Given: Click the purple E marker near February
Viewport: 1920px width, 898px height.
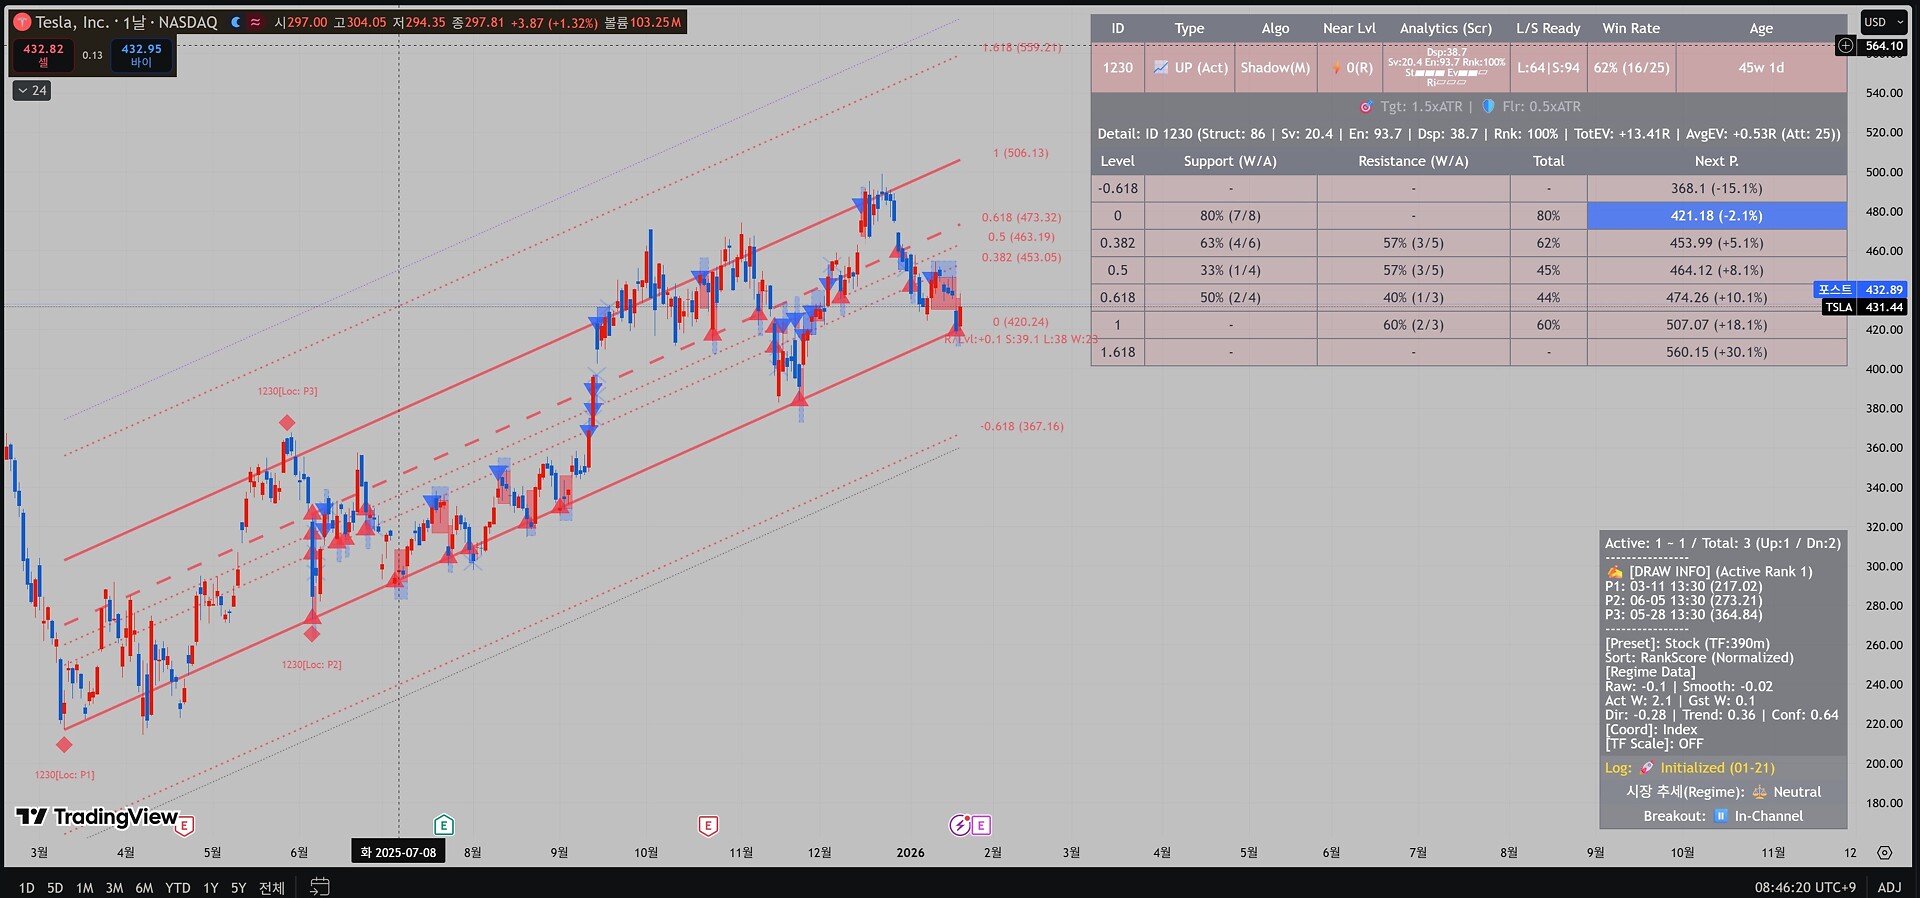Looking at the screenshot, I should [x=981, y=825].
